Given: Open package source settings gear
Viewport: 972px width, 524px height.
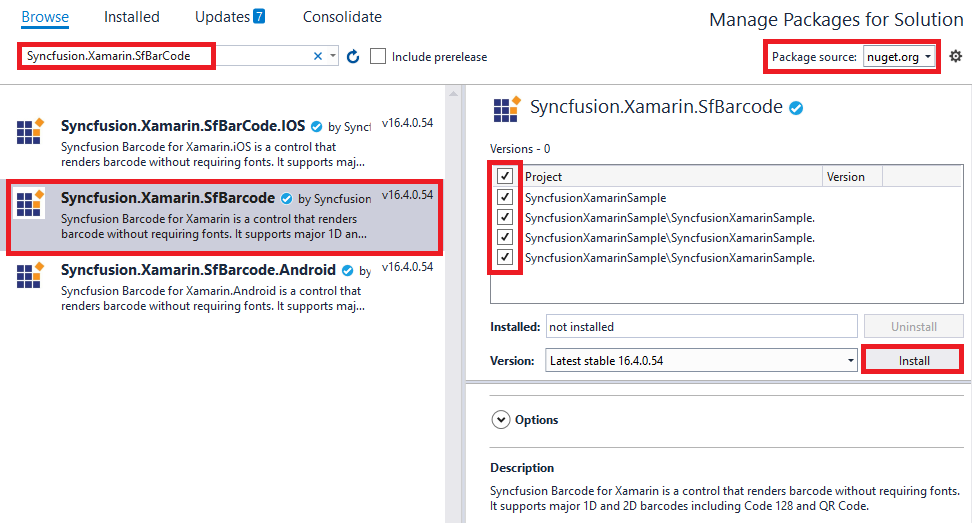Looking at the screenshot, I should [955, 56].
